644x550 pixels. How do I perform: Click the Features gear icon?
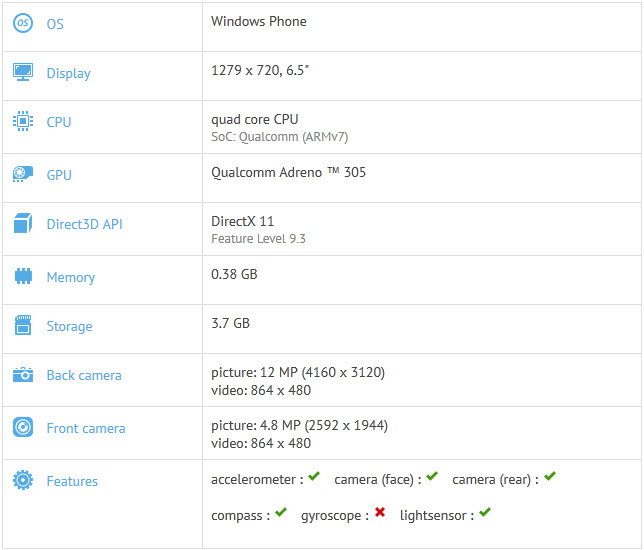tap(22, 481)
